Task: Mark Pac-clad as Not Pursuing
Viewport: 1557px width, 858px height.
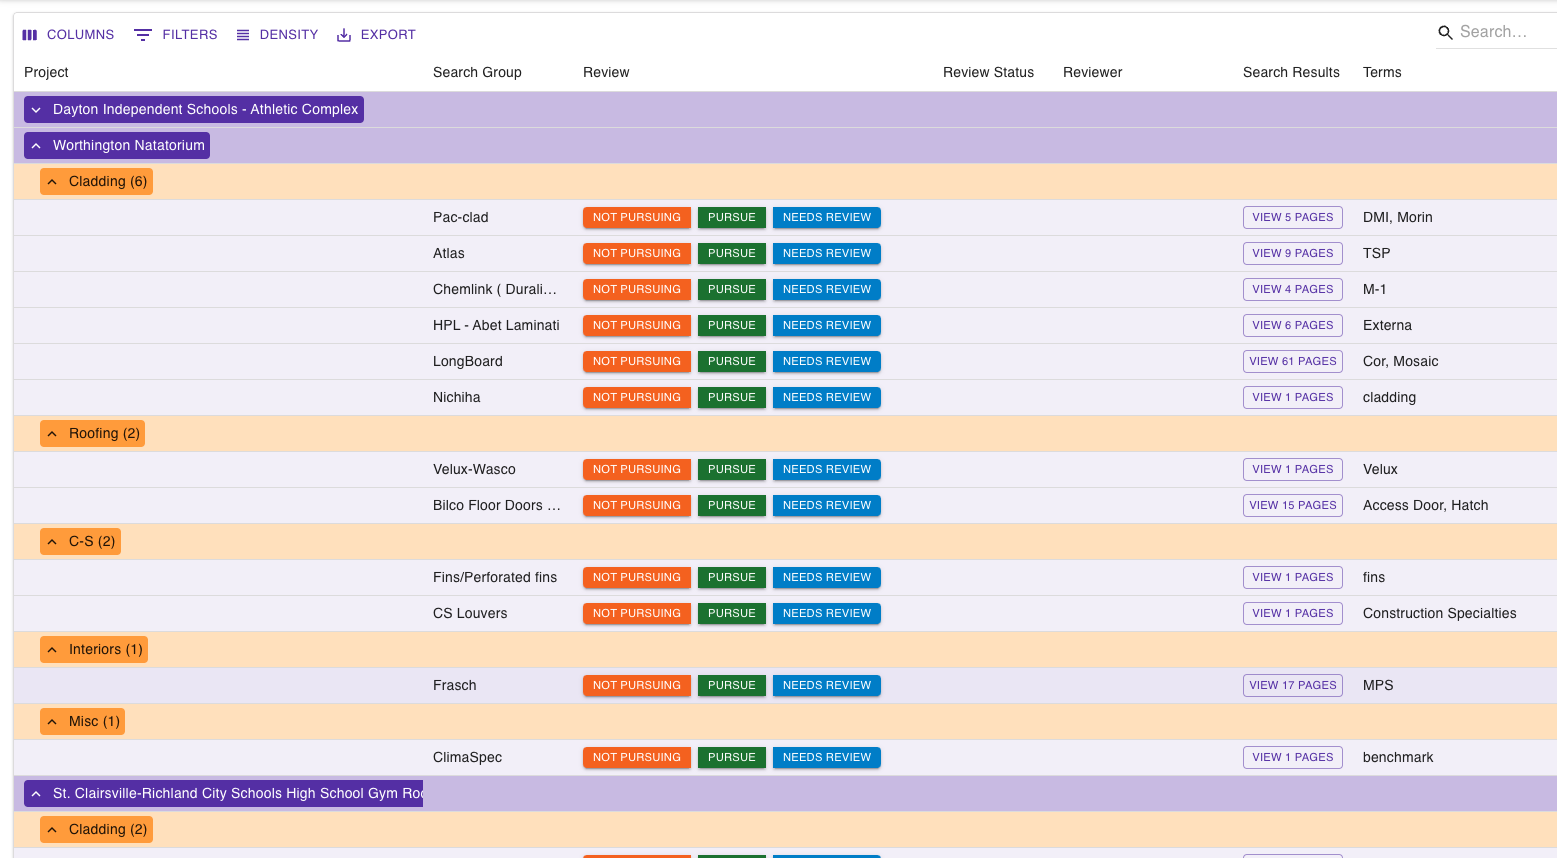Action: 636,218
